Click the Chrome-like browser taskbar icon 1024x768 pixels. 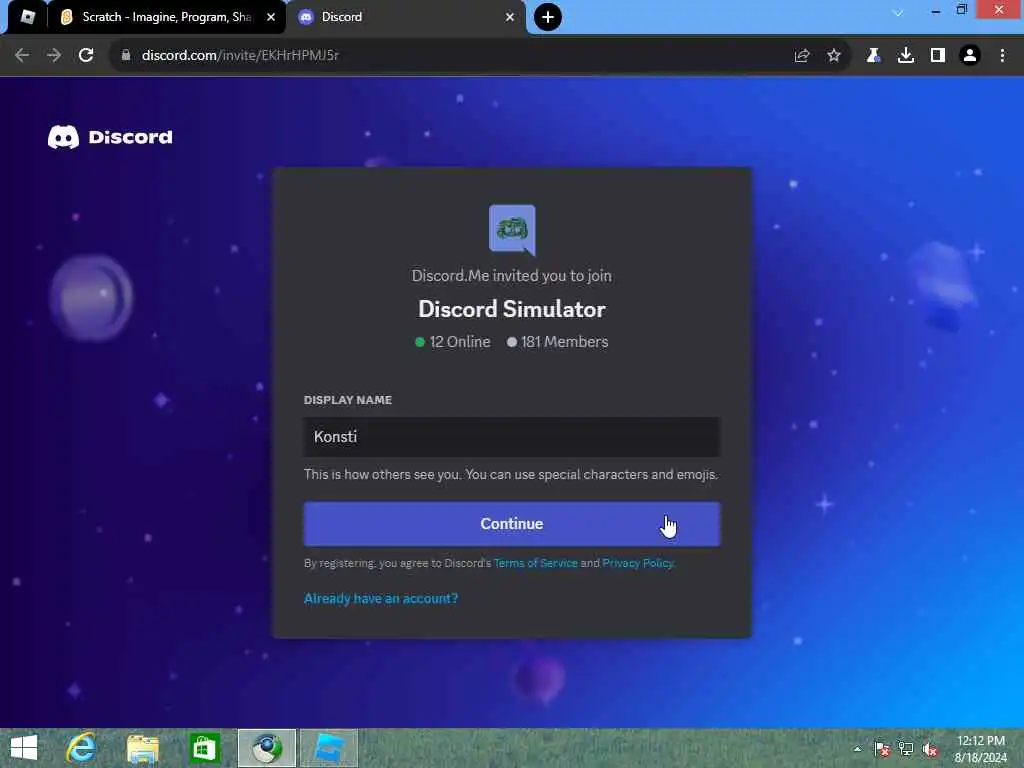coord(266,748)
